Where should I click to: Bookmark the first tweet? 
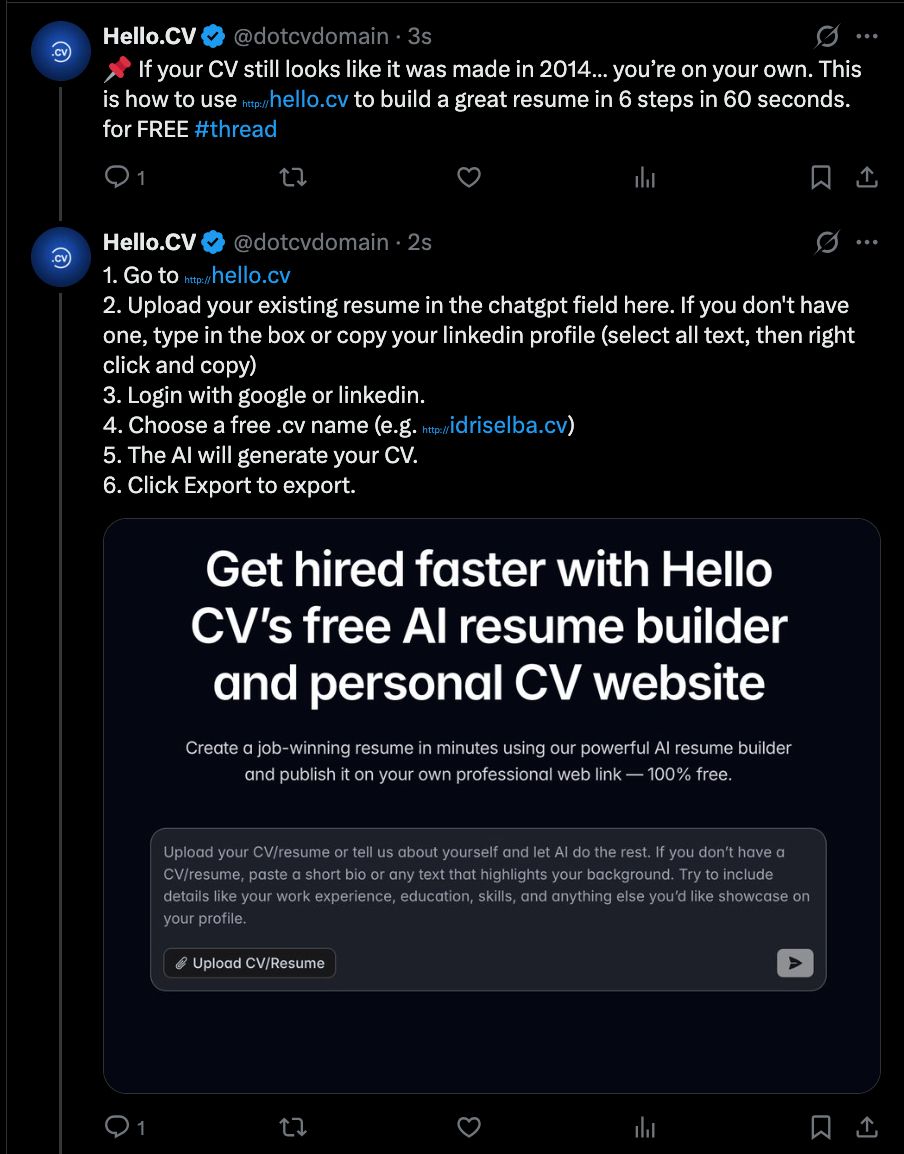820,178
